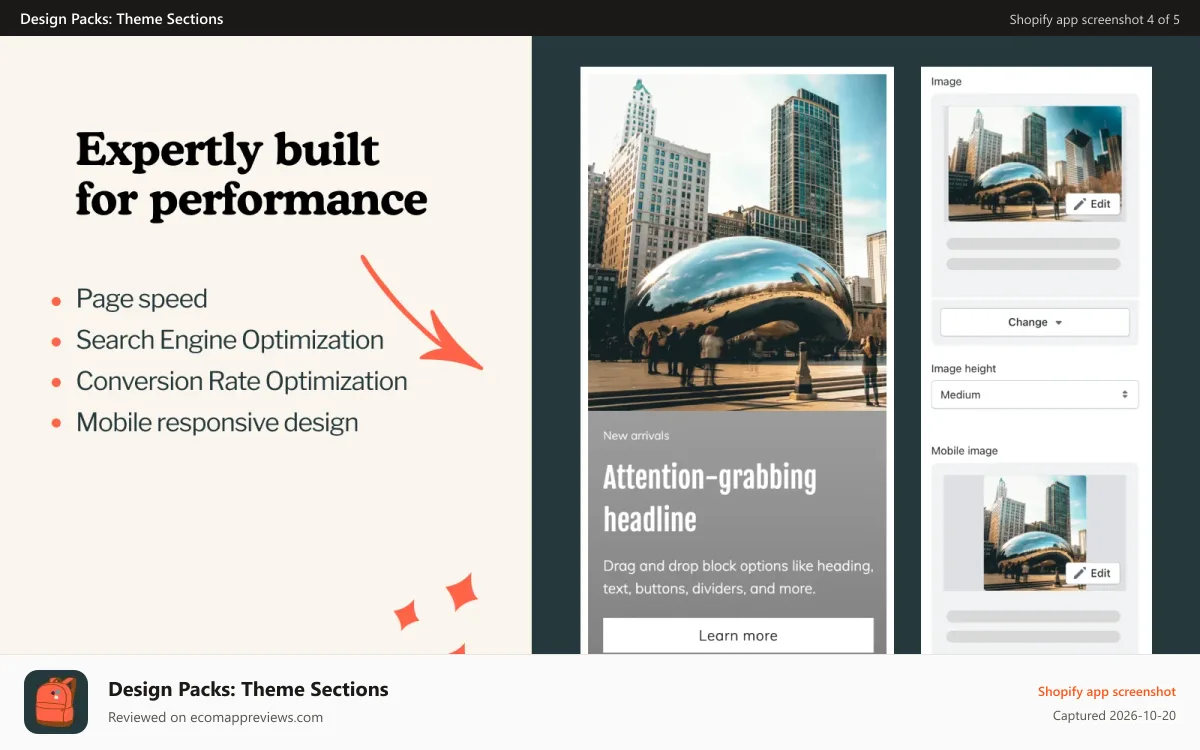This screenshot has height=750, width=1200.
Task: Click the Drag and drop block description text
Action: (x=738, y=577)
